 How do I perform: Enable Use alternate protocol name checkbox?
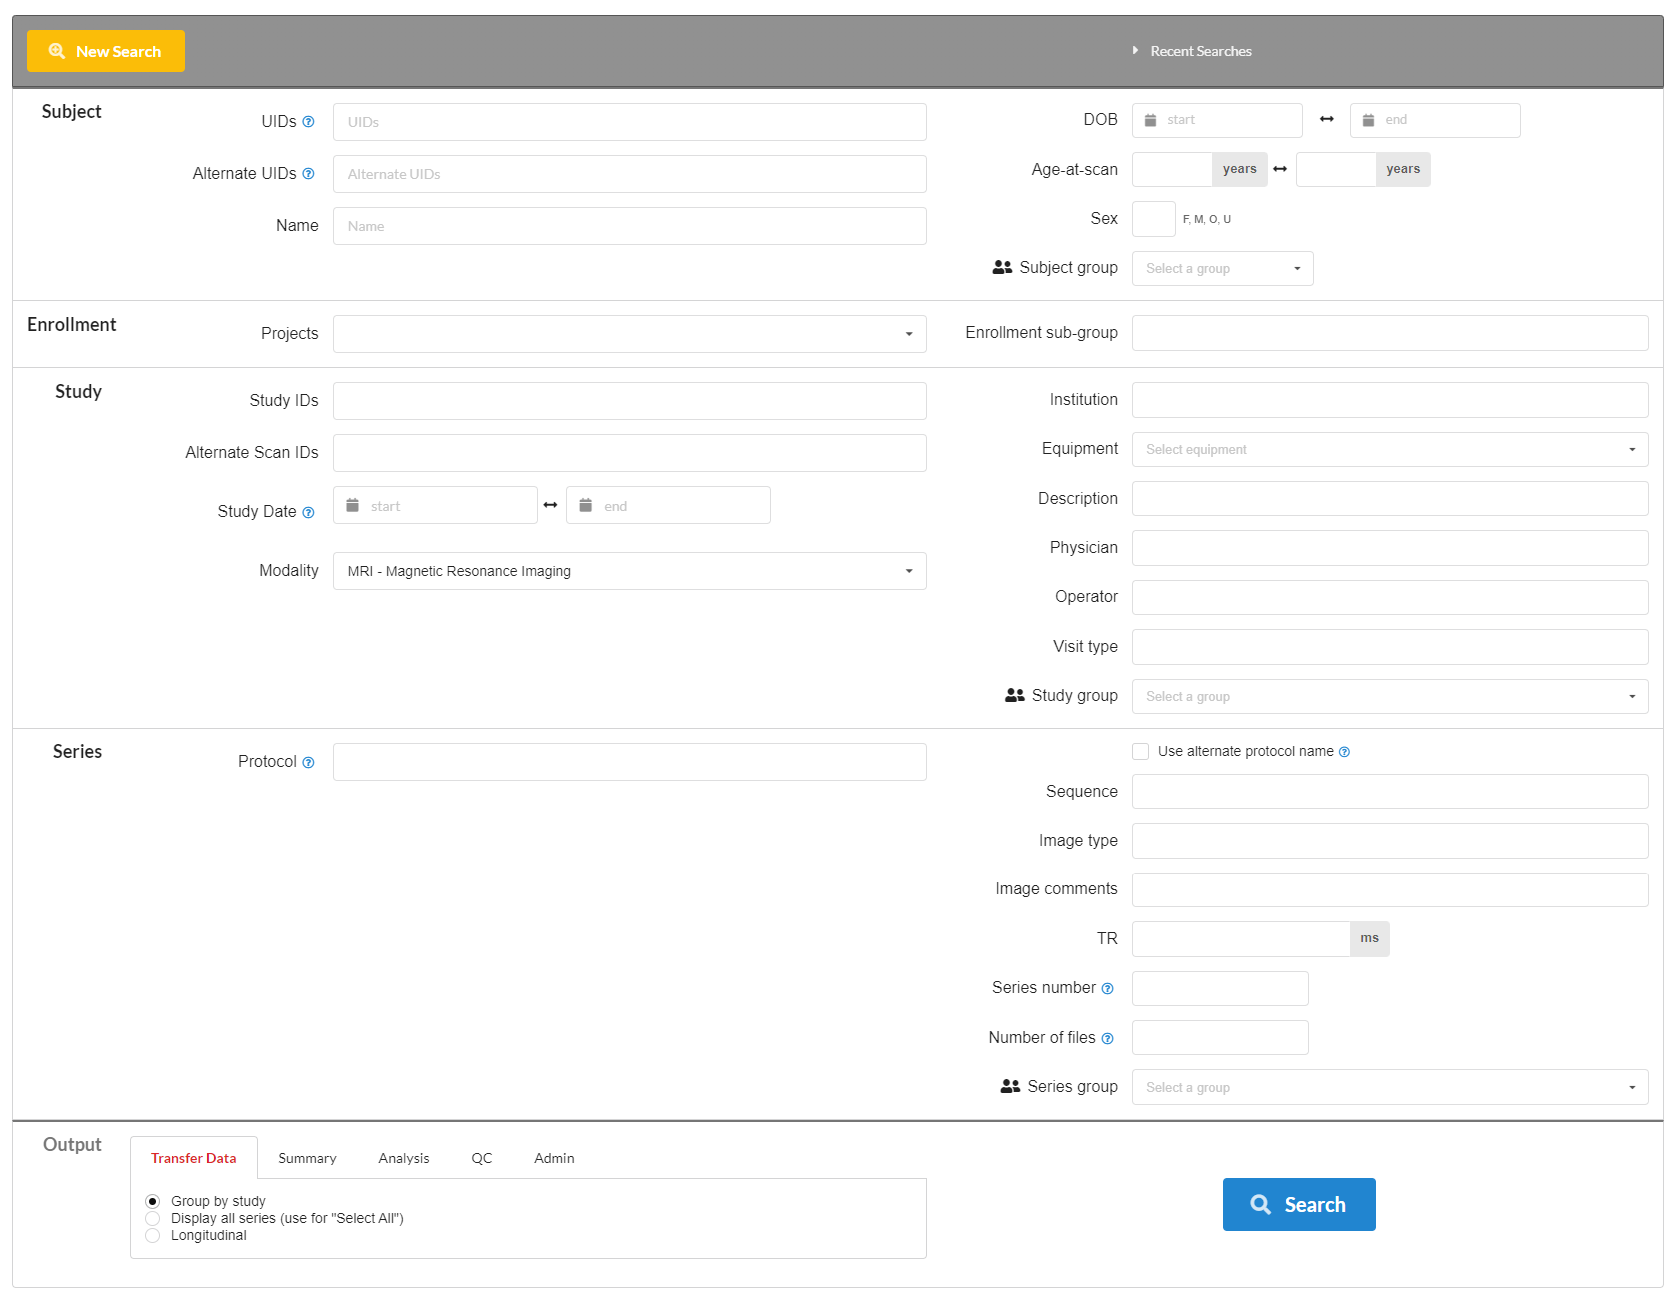tap(1140, 751)
